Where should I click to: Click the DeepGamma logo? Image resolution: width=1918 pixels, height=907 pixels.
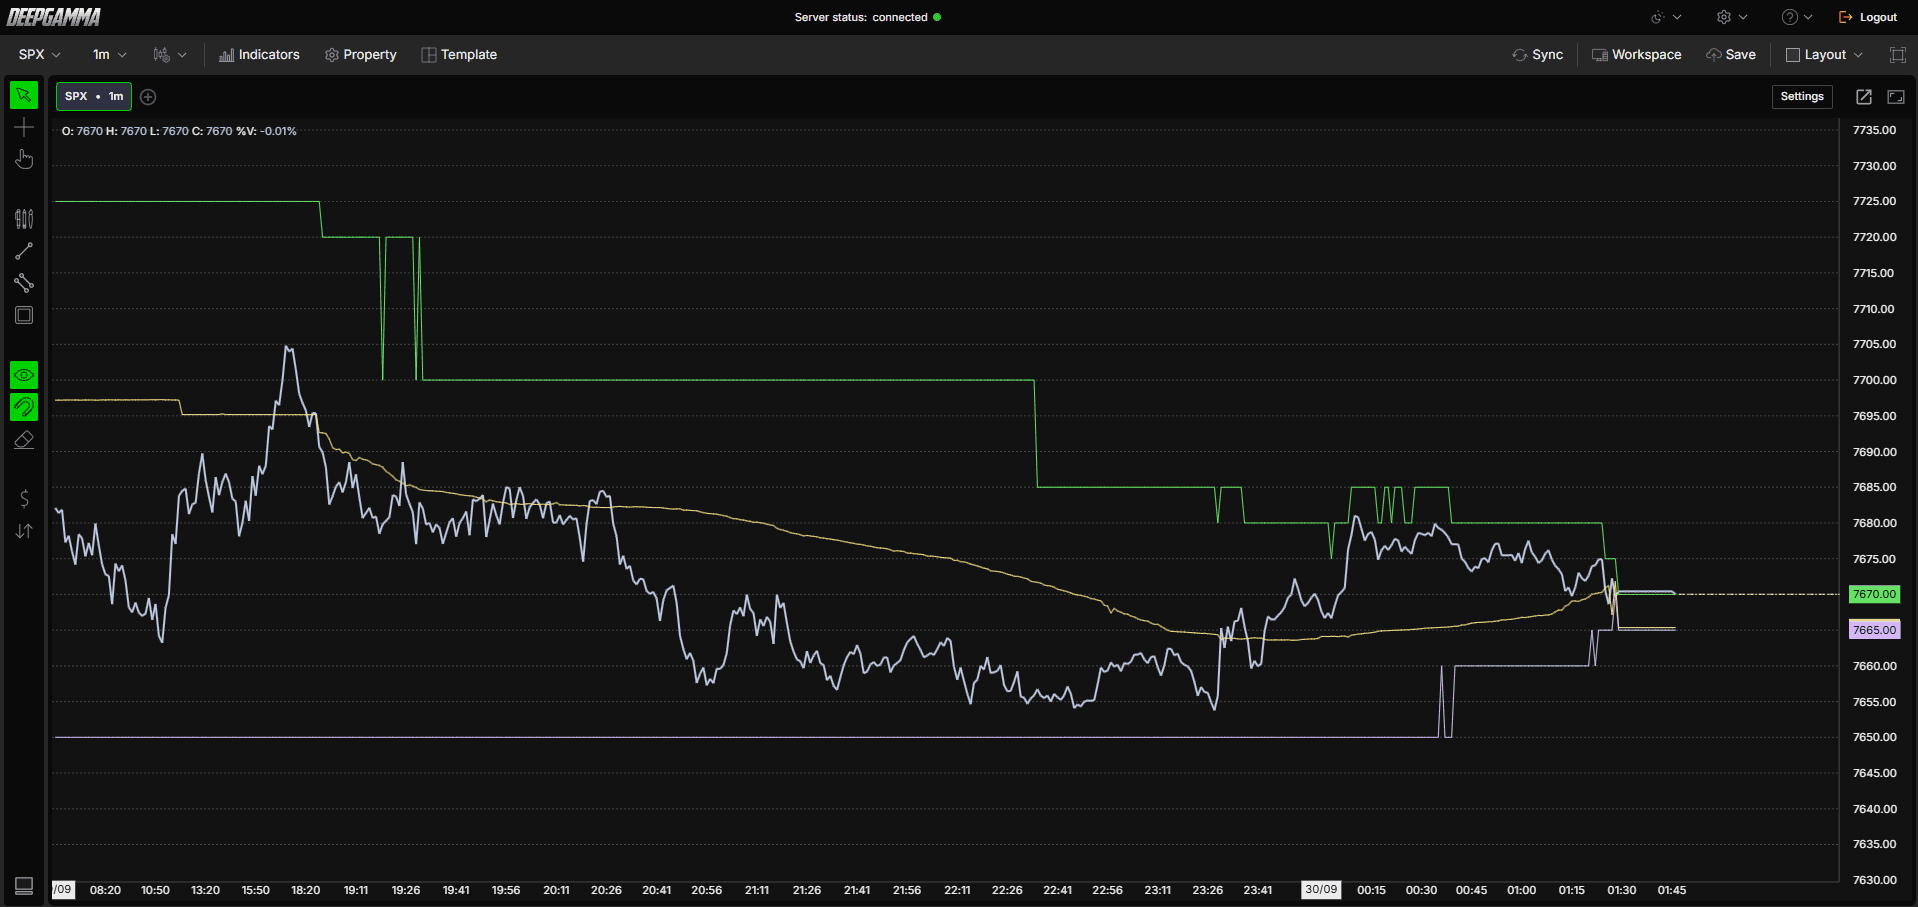[54, 17]
